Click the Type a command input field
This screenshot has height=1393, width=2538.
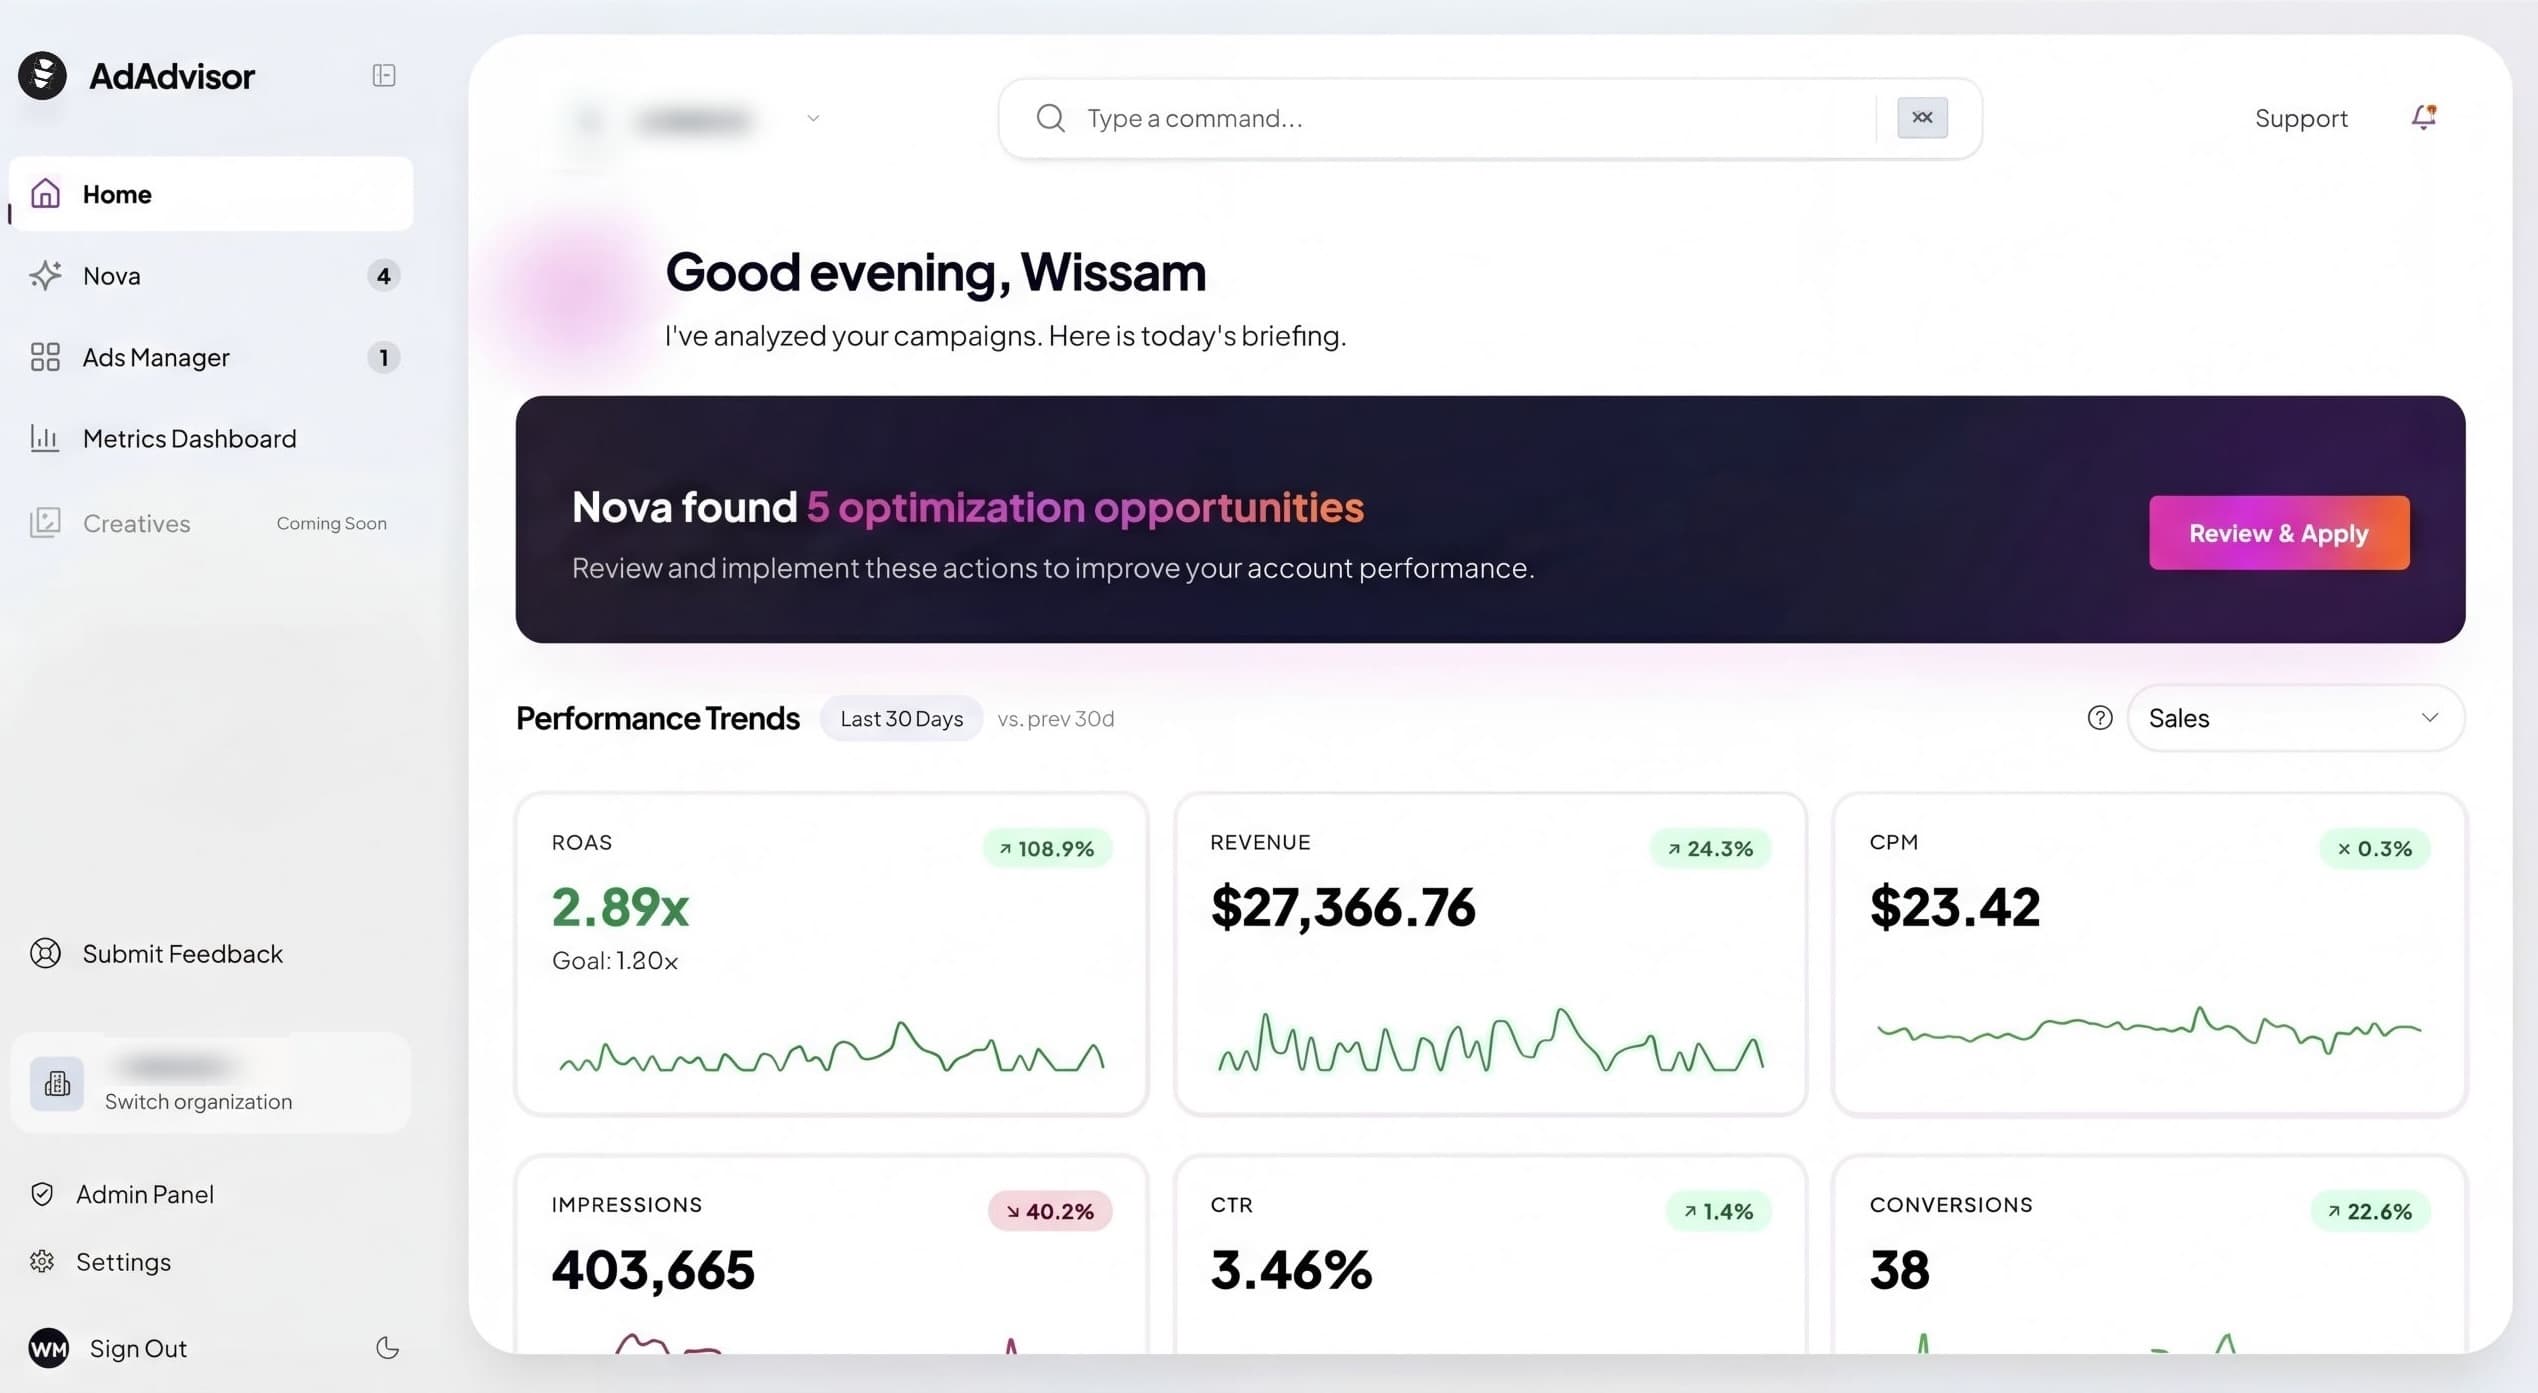point(1300,118)
